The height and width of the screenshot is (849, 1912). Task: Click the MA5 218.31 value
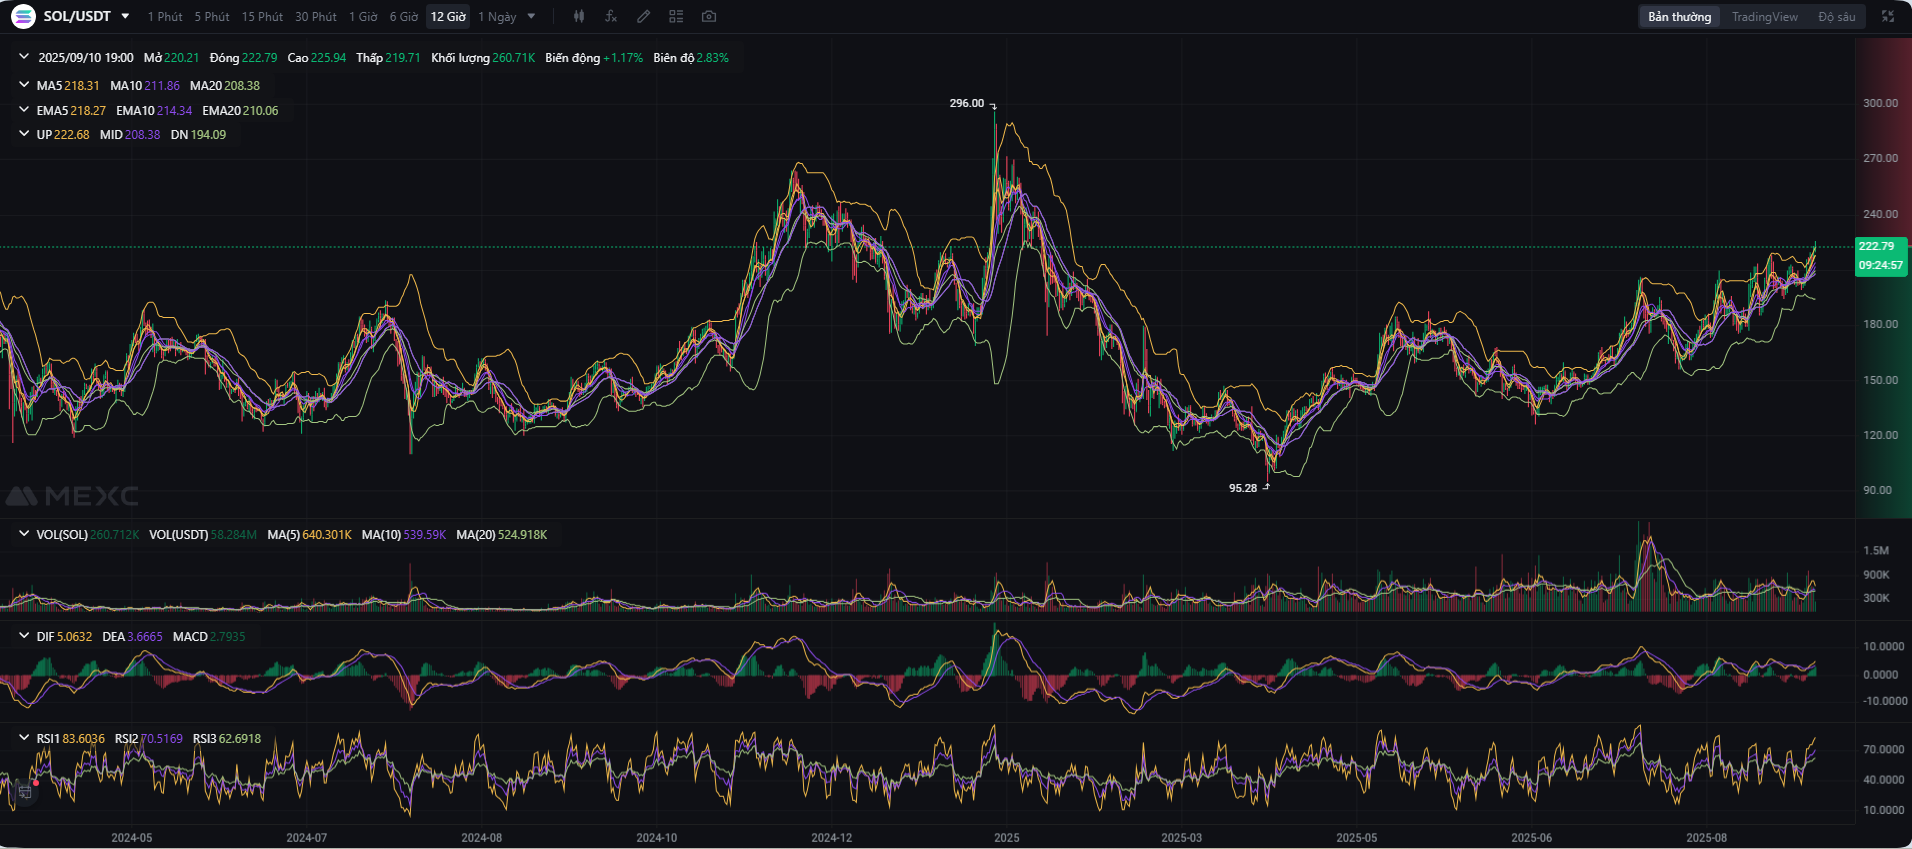pos(68,86)
